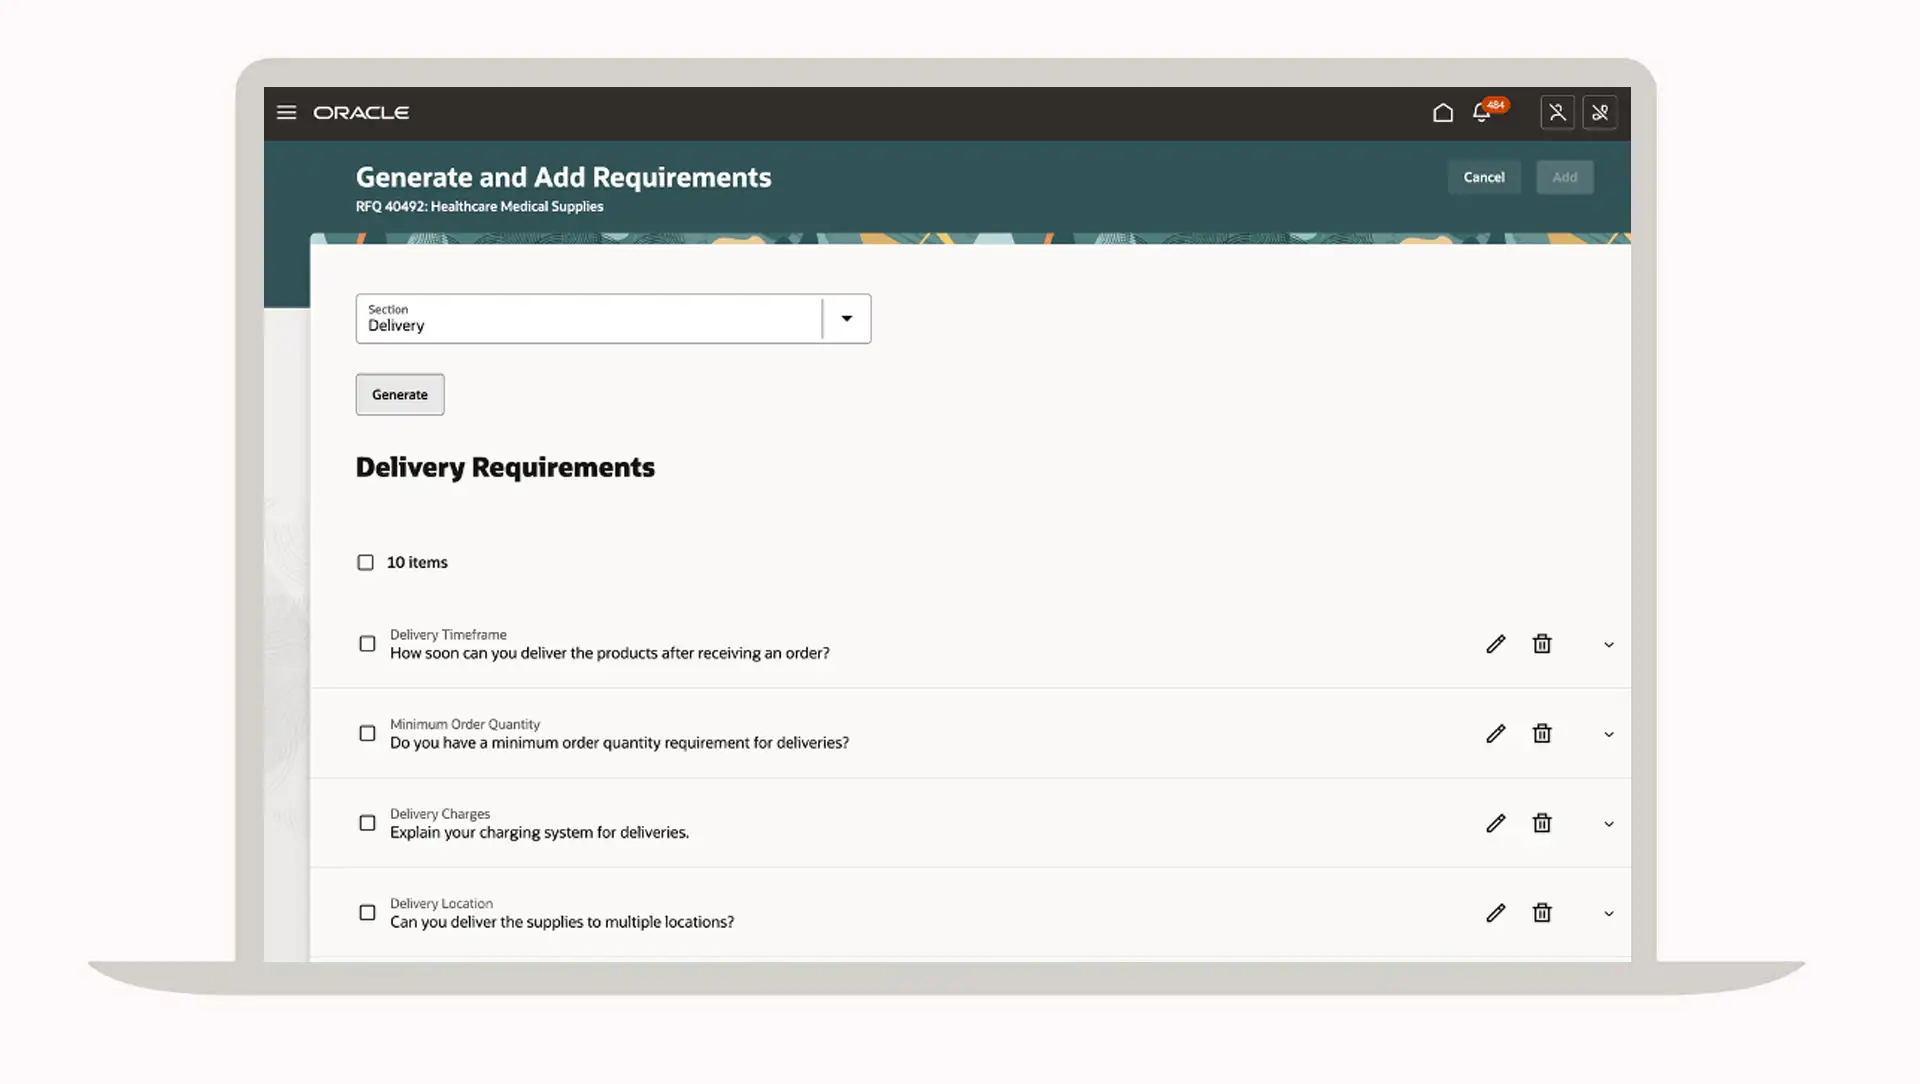1920x1084 pixels.
Task: Expand the Minimum Order Quantity row
Action: pos(1608,735)
